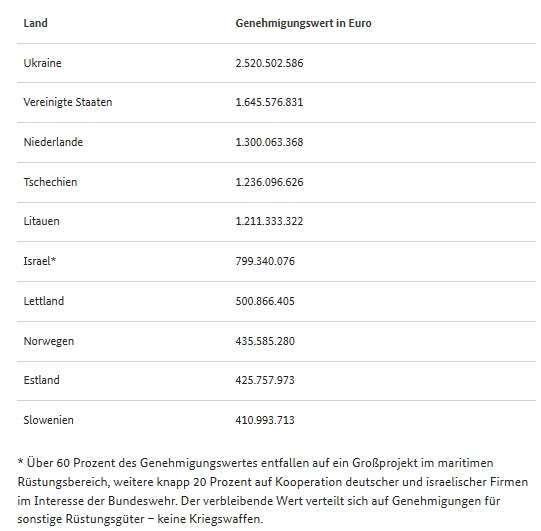The image size is (541, 531).
Task: Select the Niederlande cell
Action: pyautogui.click(x=53, y=142)
